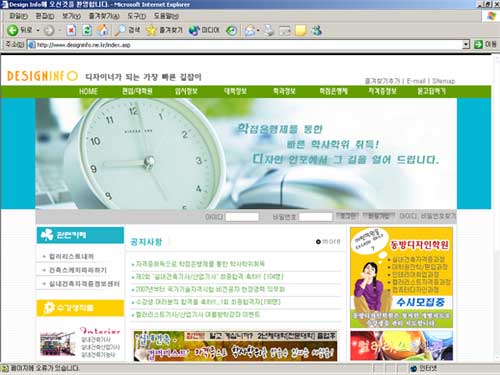Click the History clock icon

click(231, 31)
